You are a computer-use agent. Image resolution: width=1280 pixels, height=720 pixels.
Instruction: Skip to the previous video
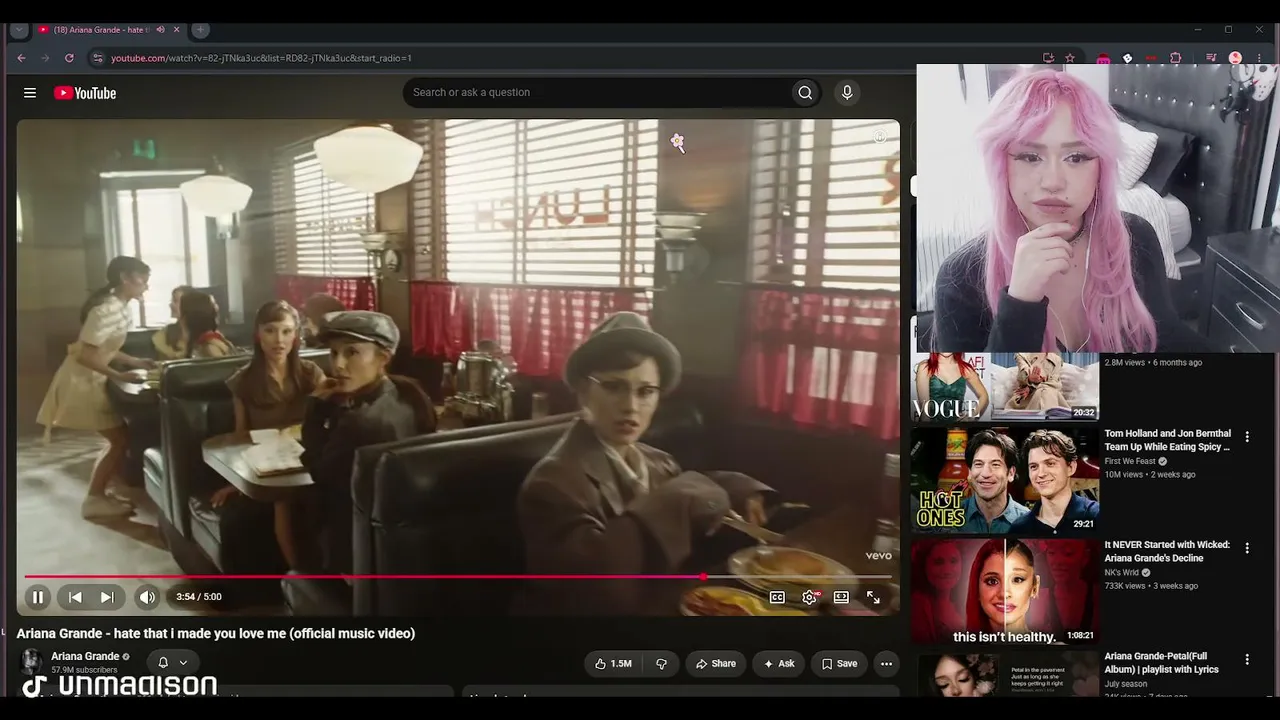pos(75,597)
